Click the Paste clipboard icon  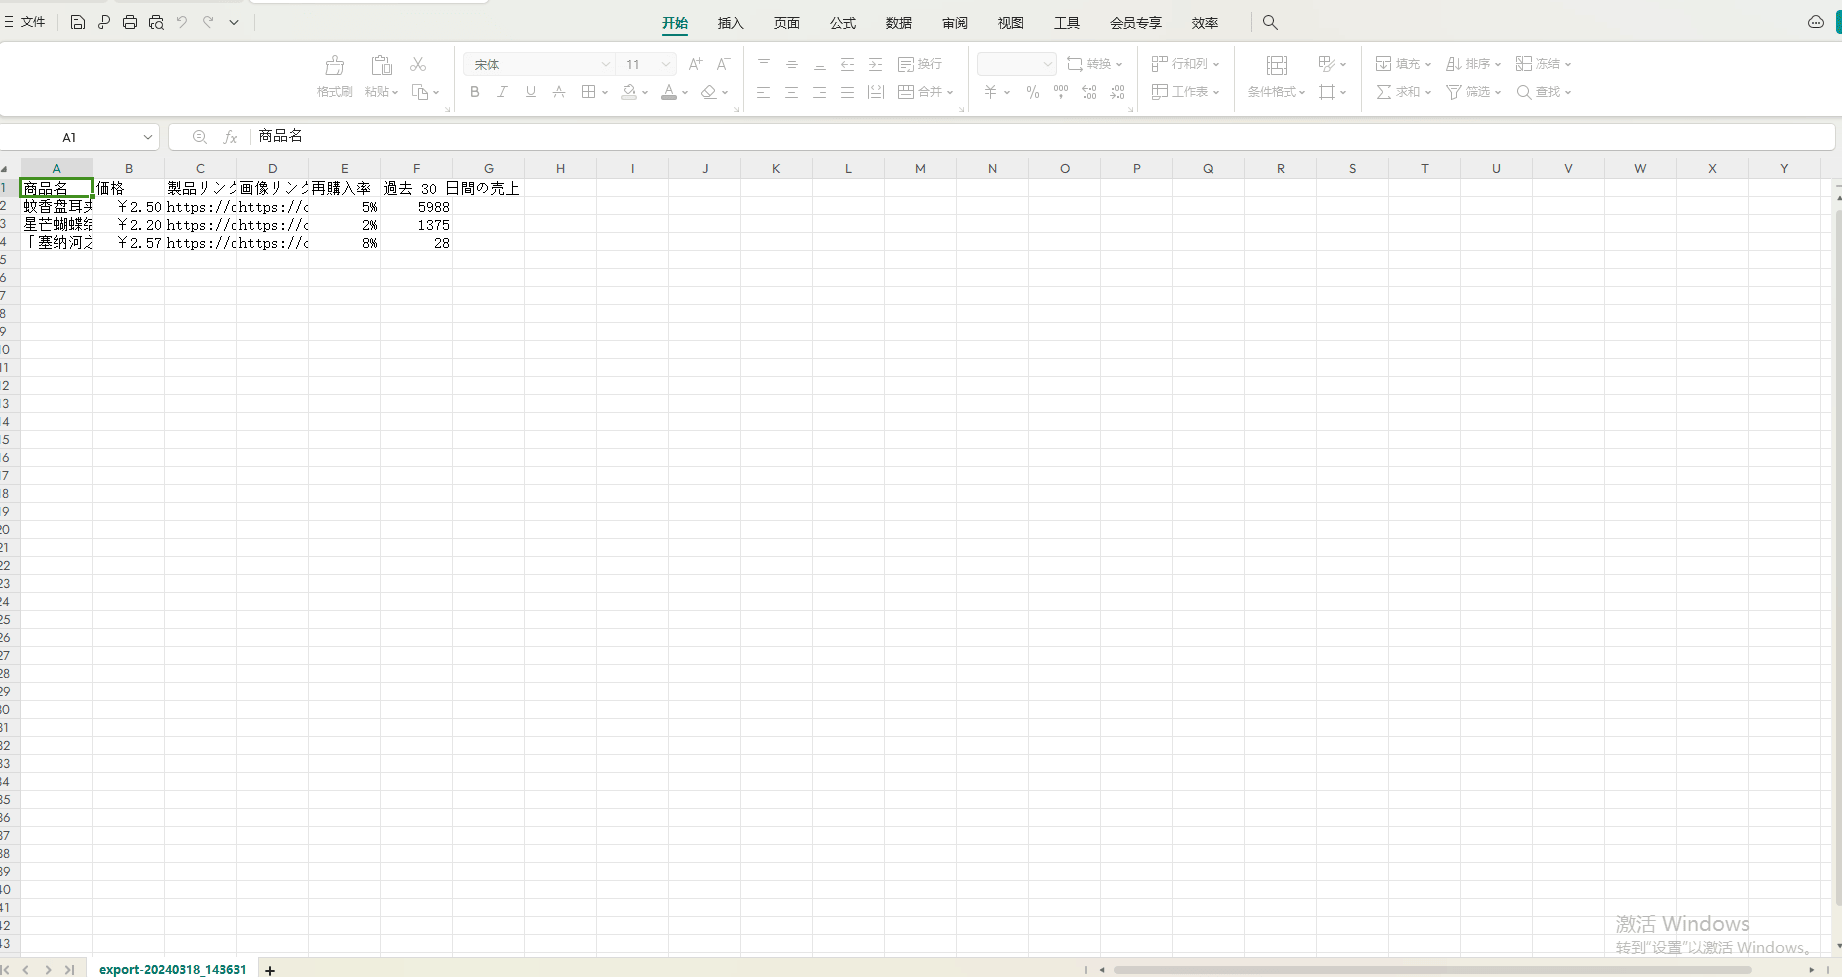[381, 66]
